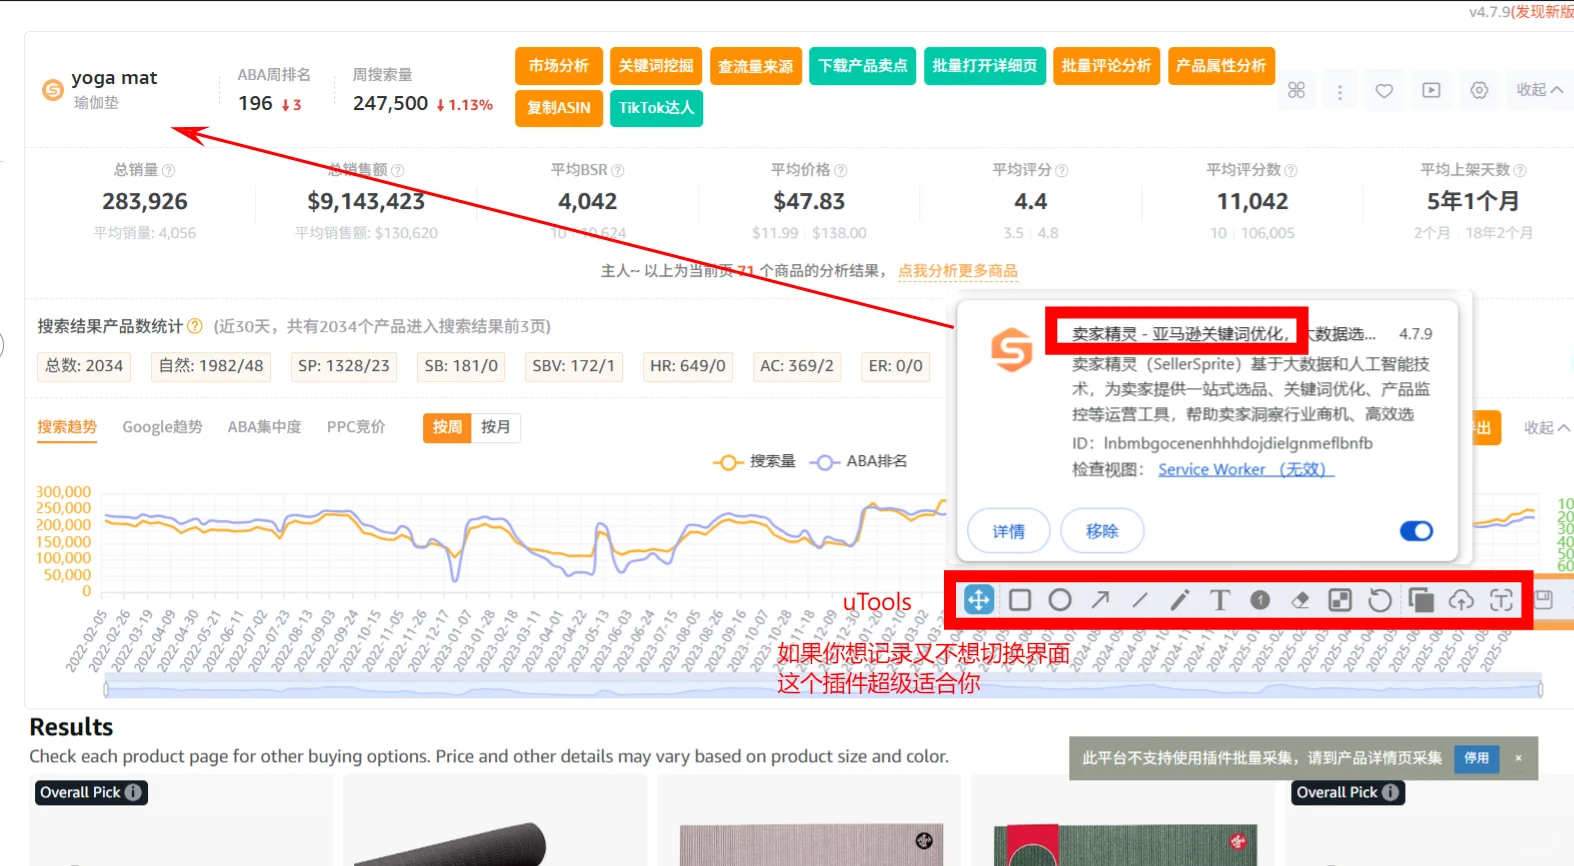Select the rectangle shape tool
This screenshot has height=866, width=1574.
(1020, 600)
